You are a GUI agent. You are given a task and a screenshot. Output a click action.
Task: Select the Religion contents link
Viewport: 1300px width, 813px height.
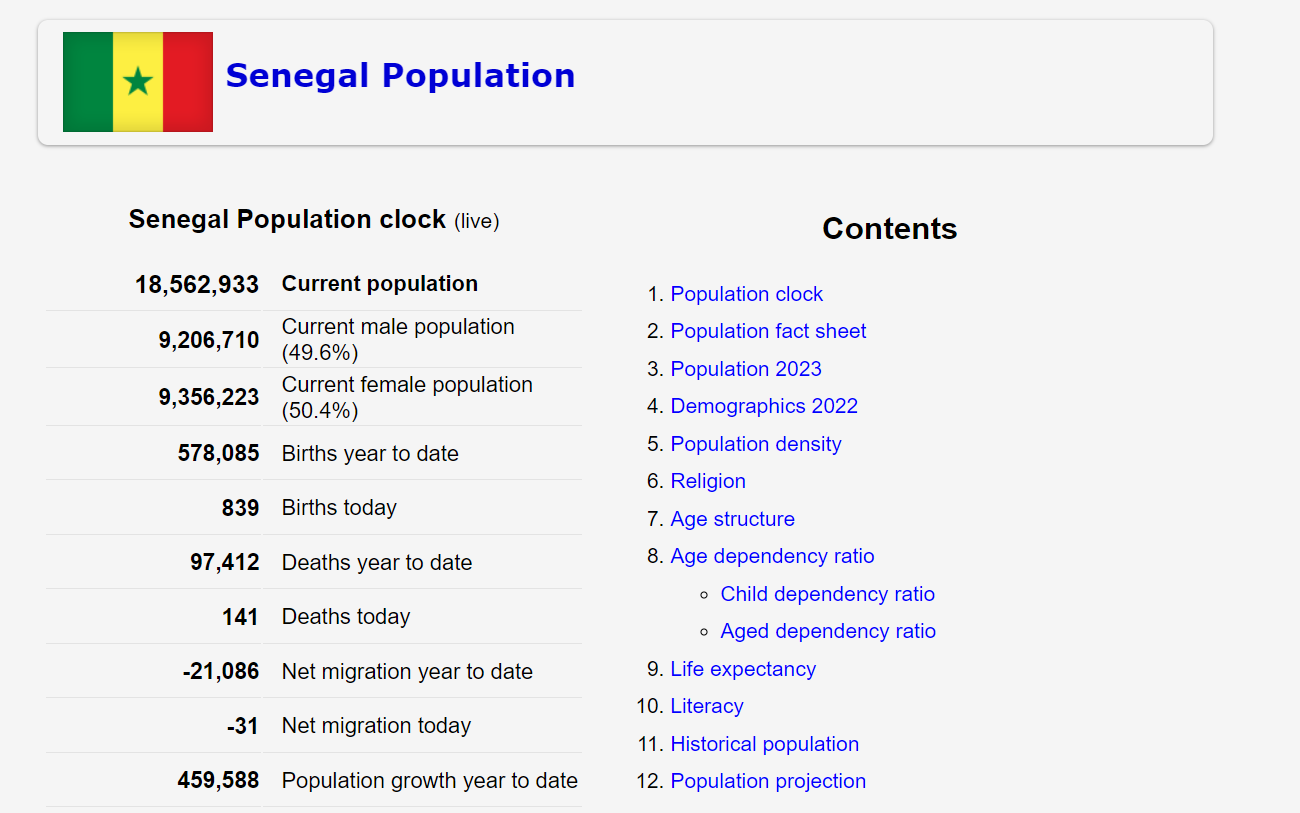tap(708, 481)
